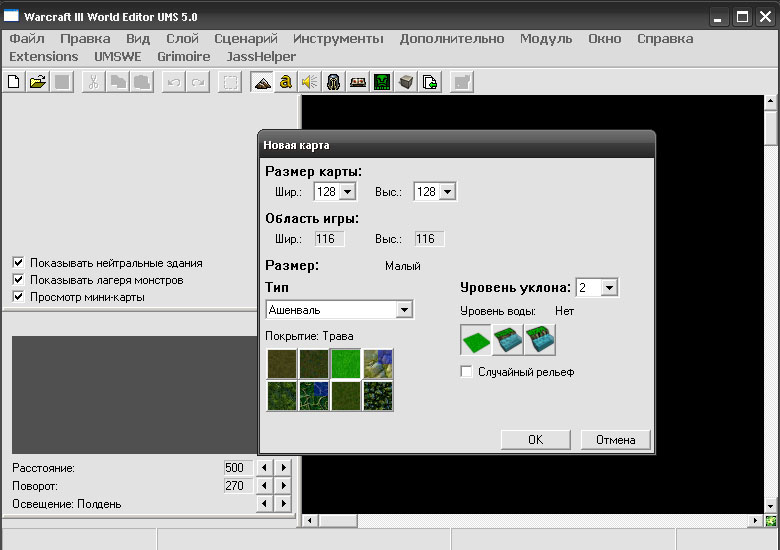The height and width of the screenshot is (550, 780).
Task: Open the Окно menu
Action: point(604,38)
